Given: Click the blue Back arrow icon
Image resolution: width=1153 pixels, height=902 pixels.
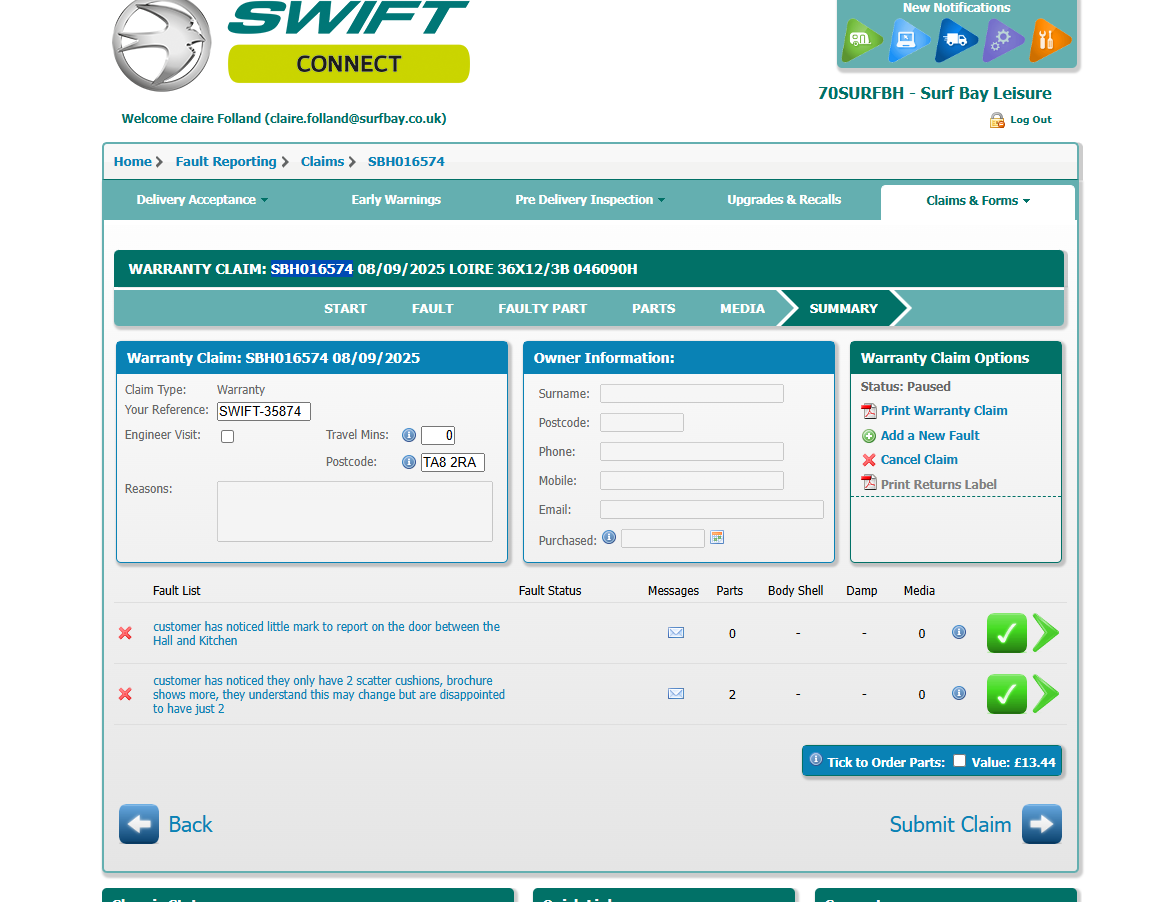Looking at the screenshot, I should [x=139, y=824].
